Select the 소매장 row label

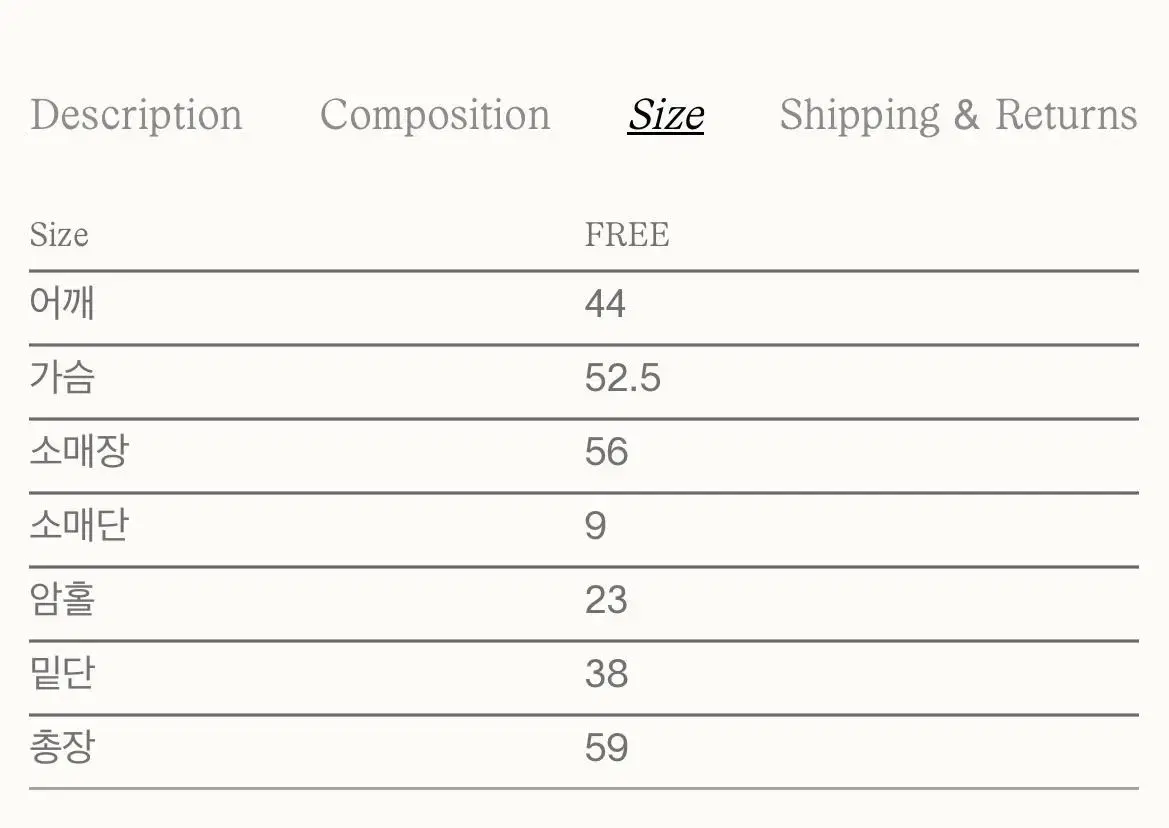[x=79, y=451]
